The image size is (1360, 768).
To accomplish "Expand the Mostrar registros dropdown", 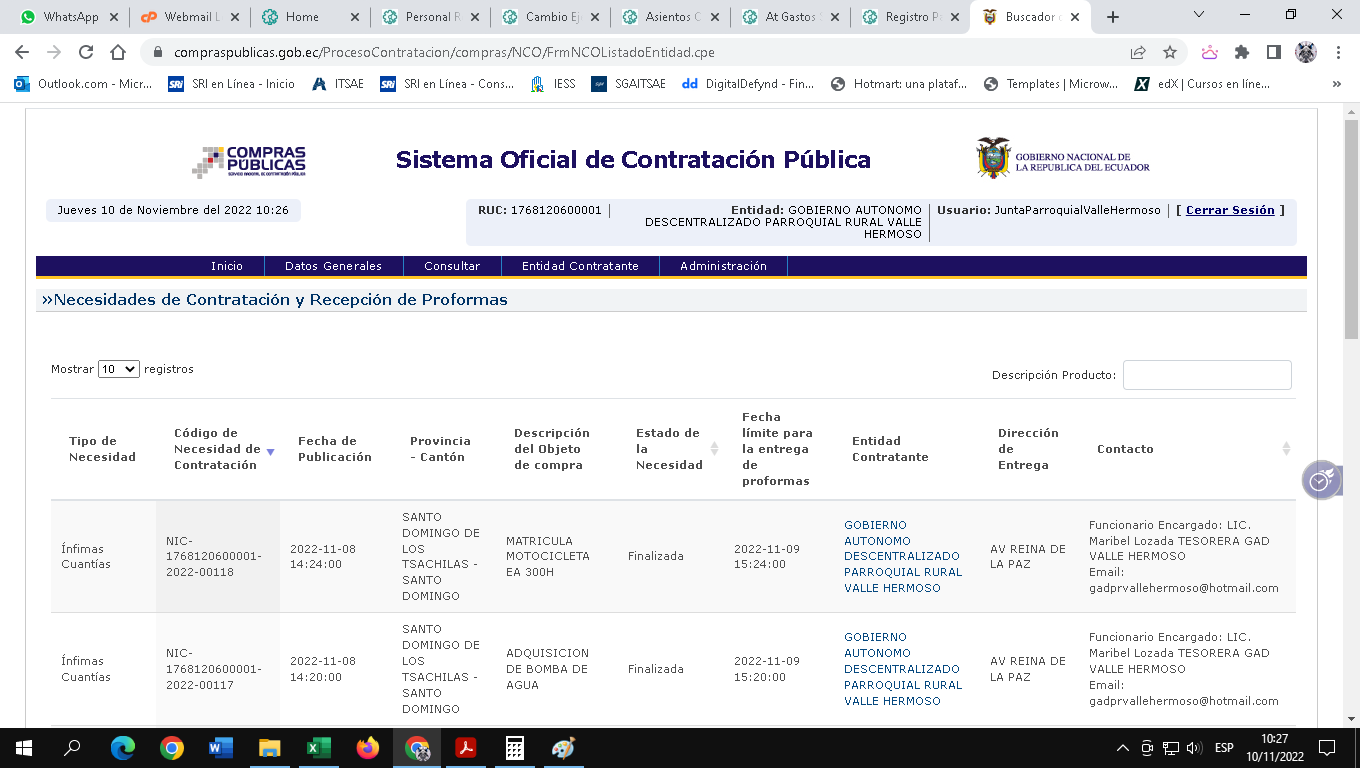I will 118,369.
